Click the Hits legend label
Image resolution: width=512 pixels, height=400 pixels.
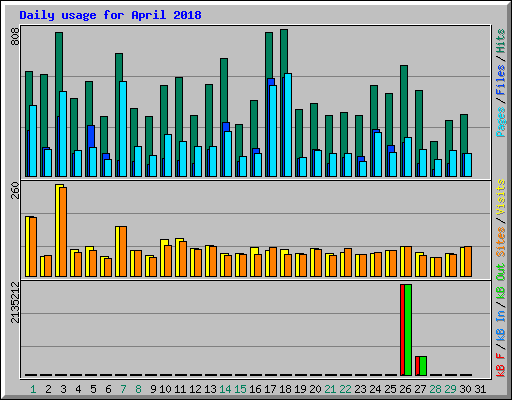pos(501,41)
